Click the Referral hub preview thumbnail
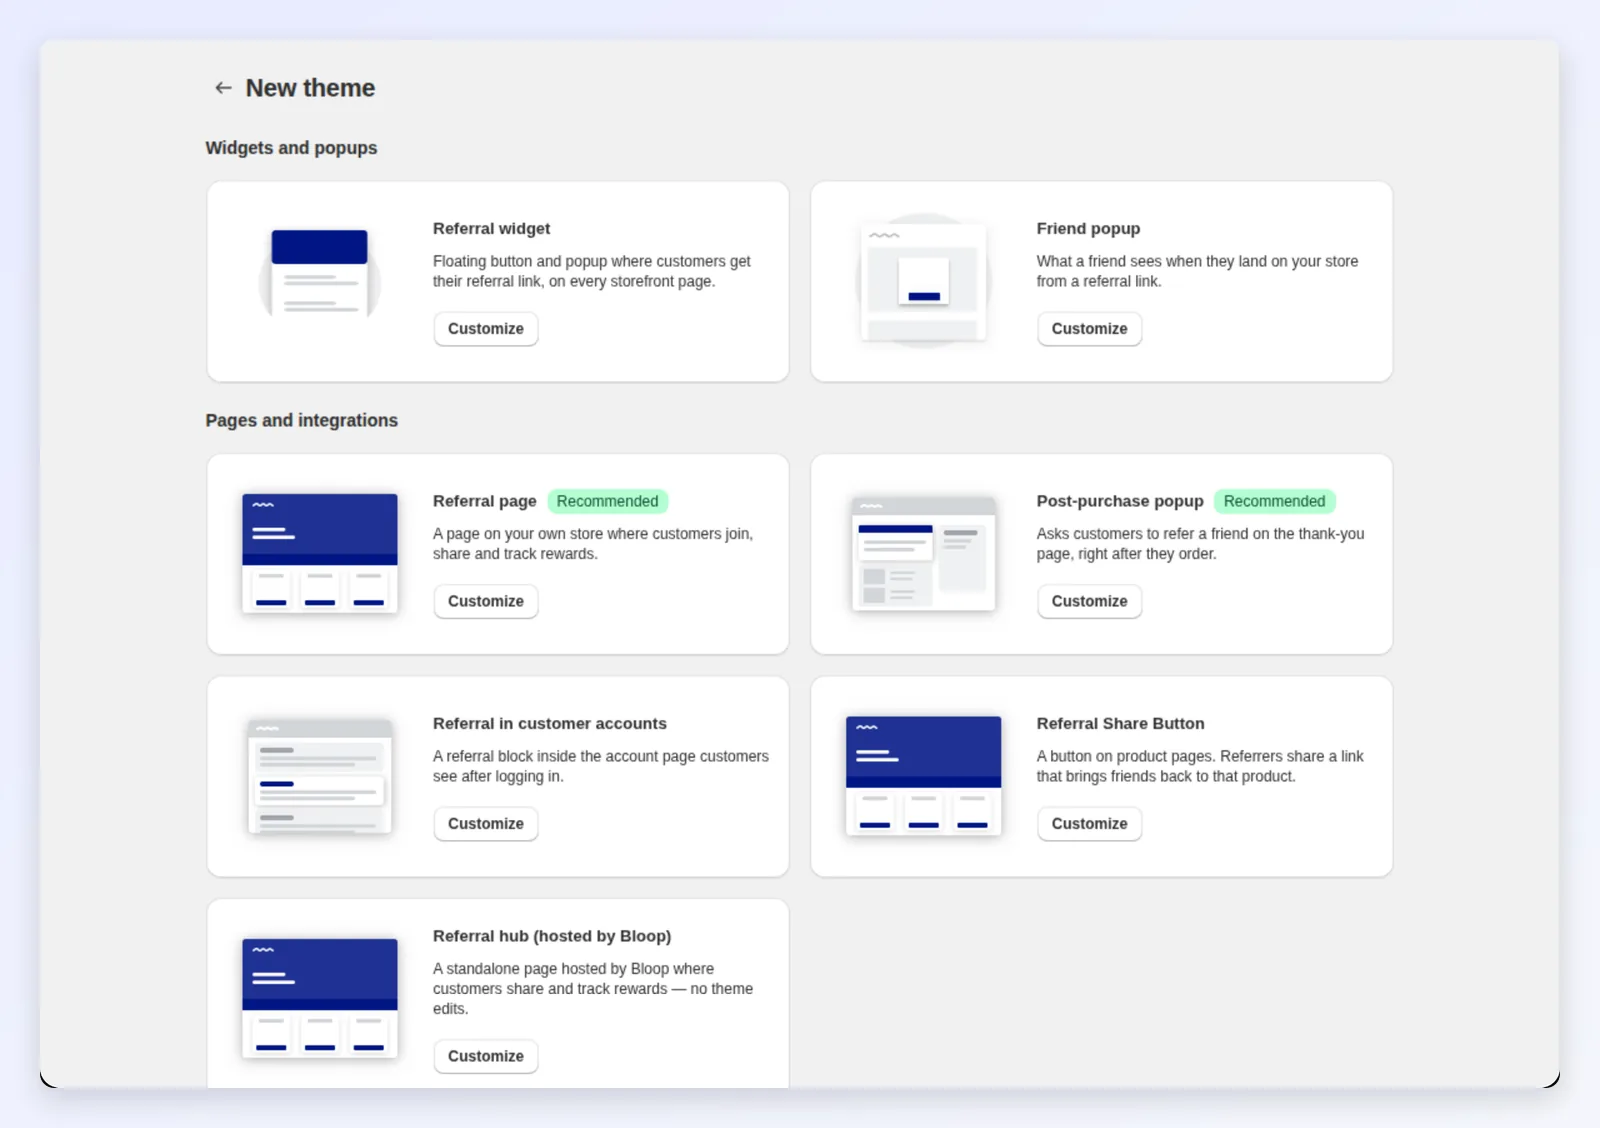Viewport: 1600px width, 1128px height. tap(320, 998)
